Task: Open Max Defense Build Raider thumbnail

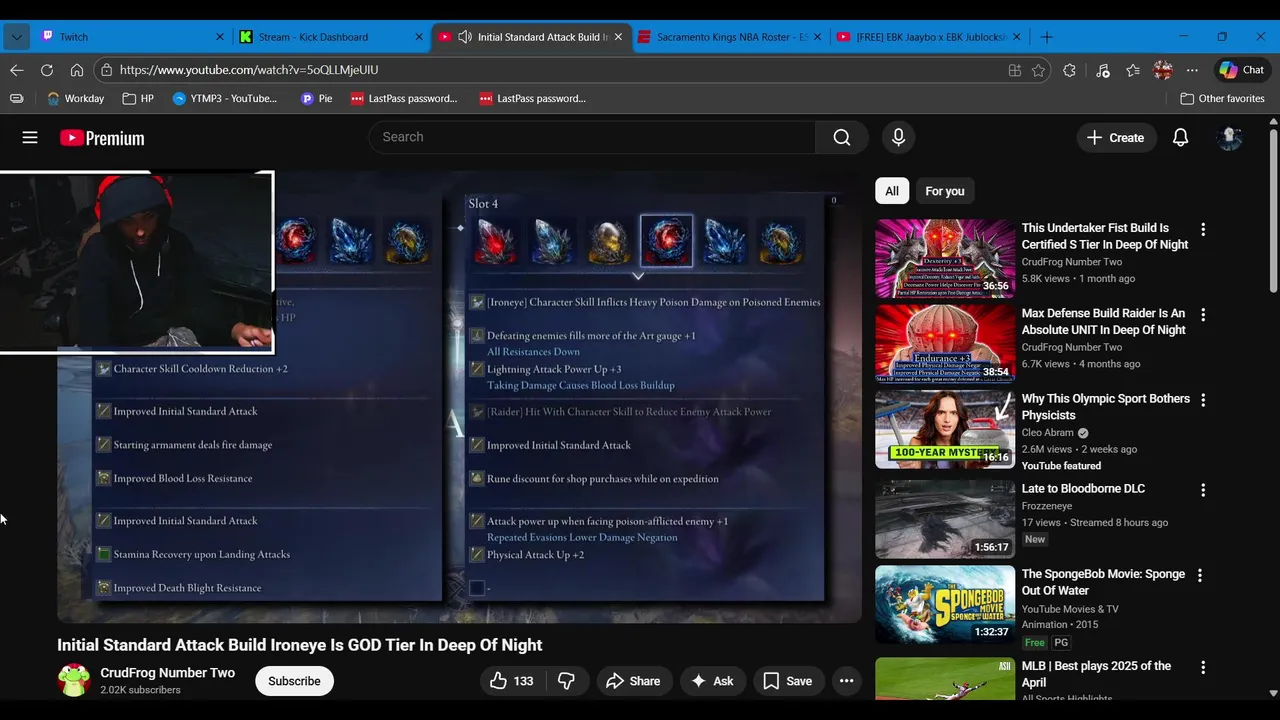Action: 945,344
